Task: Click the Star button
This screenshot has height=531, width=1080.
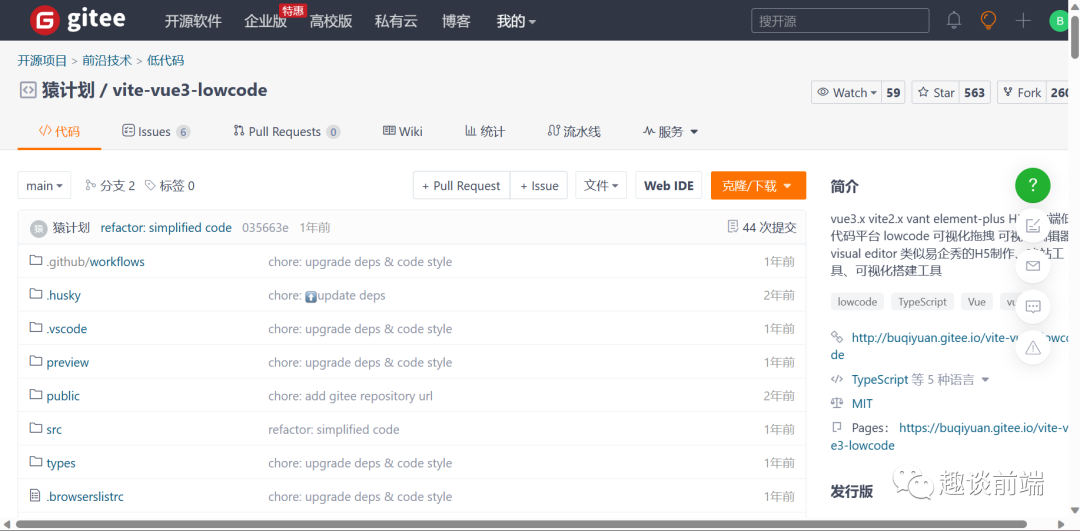Action: [x=935, y=92]
